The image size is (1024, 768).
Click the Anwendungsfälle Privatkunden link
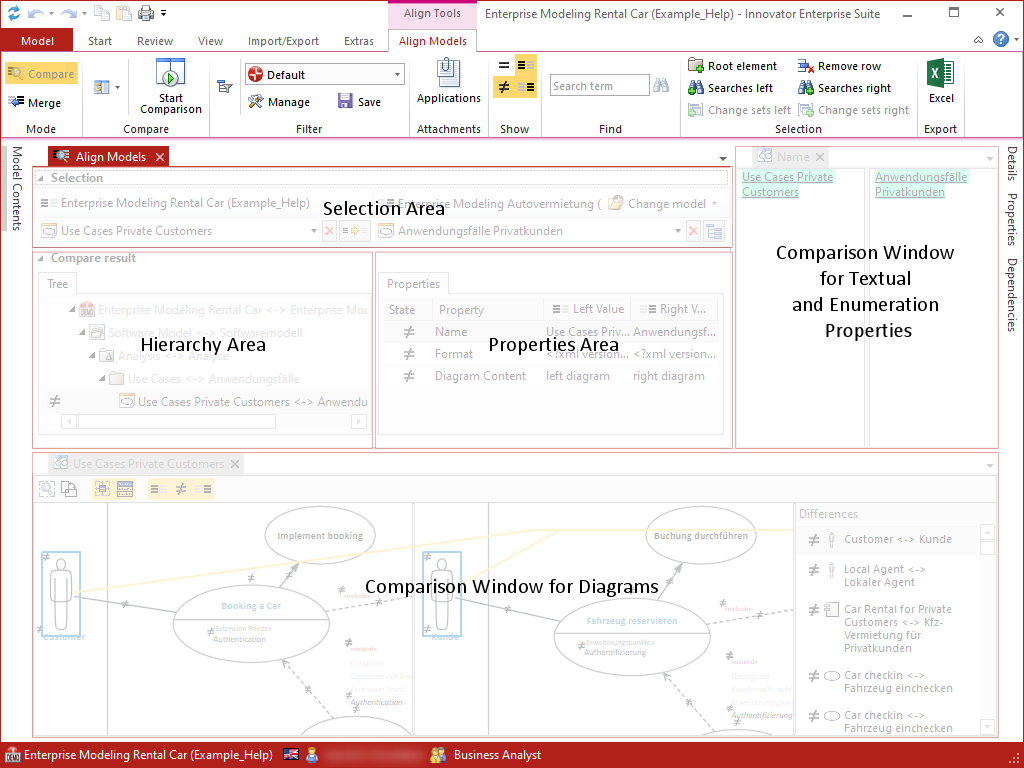[x=921, y=184]
